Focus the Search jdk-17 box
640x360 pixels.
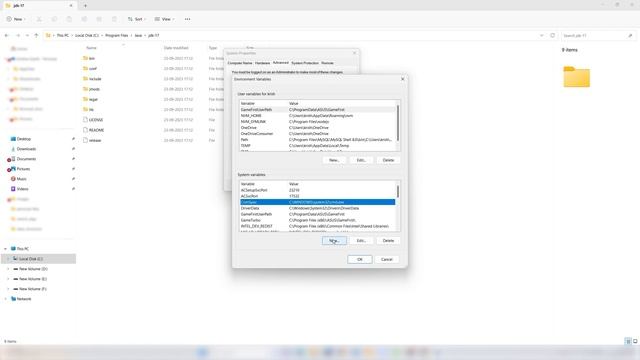598,36
